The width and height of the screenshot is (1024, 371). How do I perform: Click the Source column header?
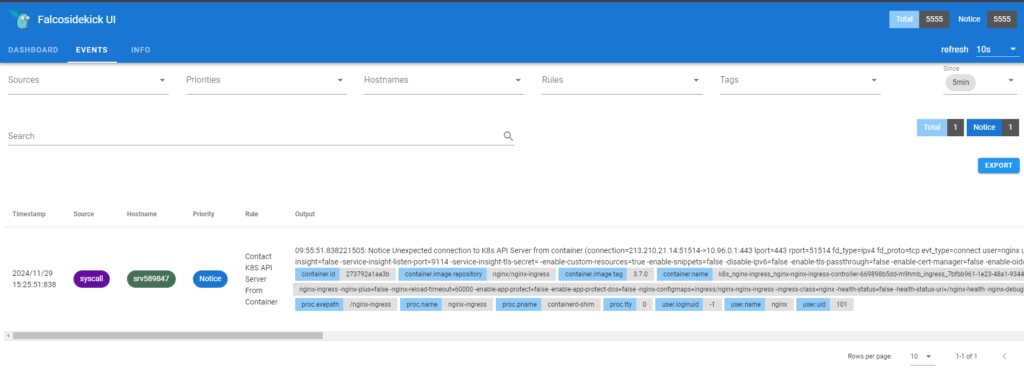coord(84,214)
